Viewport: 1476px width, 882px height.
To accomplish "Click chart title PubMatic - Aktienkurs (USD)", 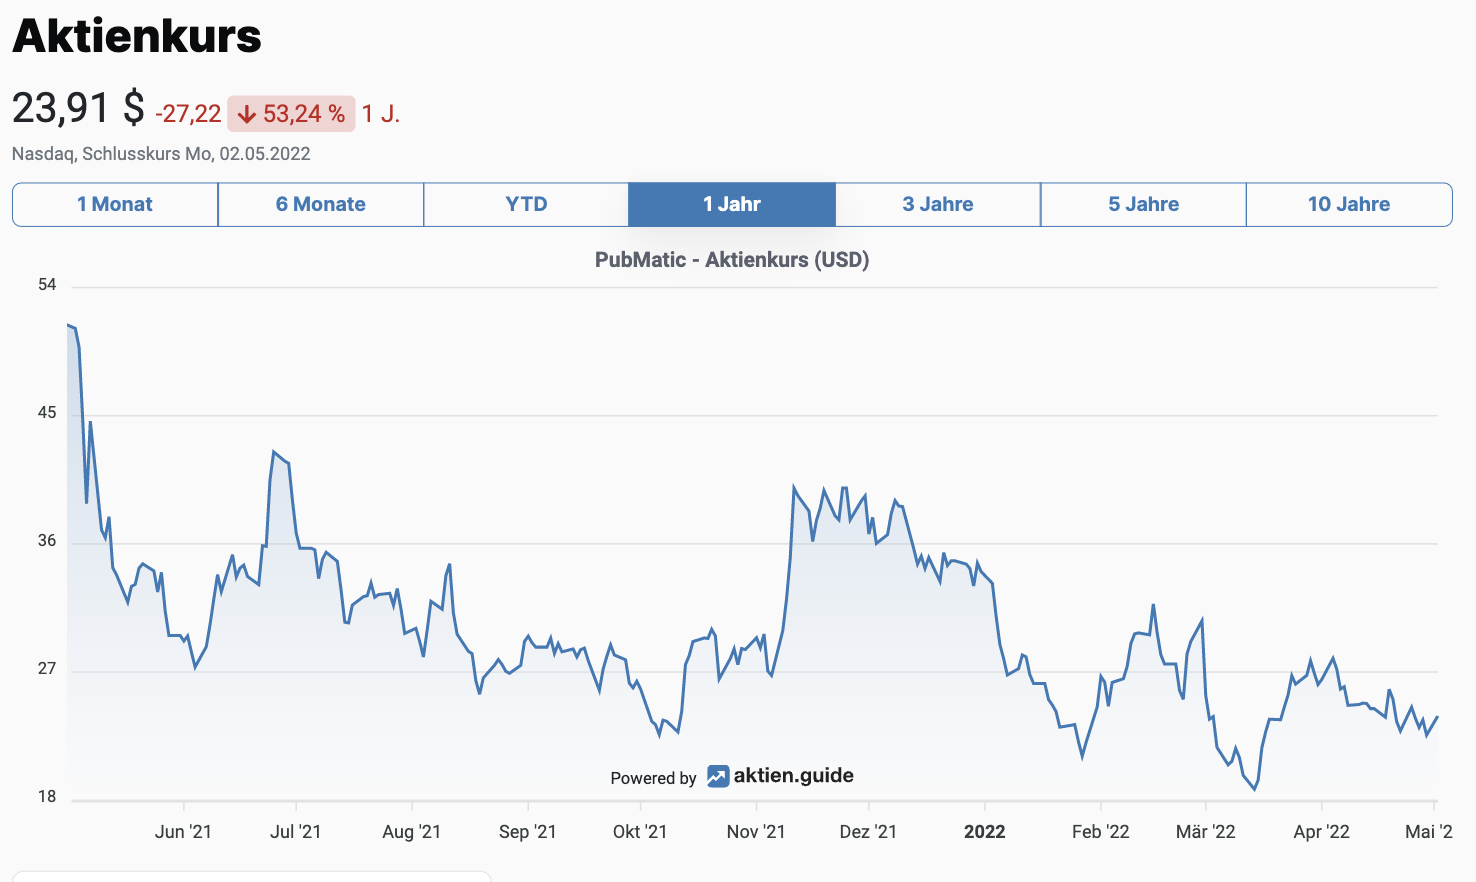I will tap(732, 260).
